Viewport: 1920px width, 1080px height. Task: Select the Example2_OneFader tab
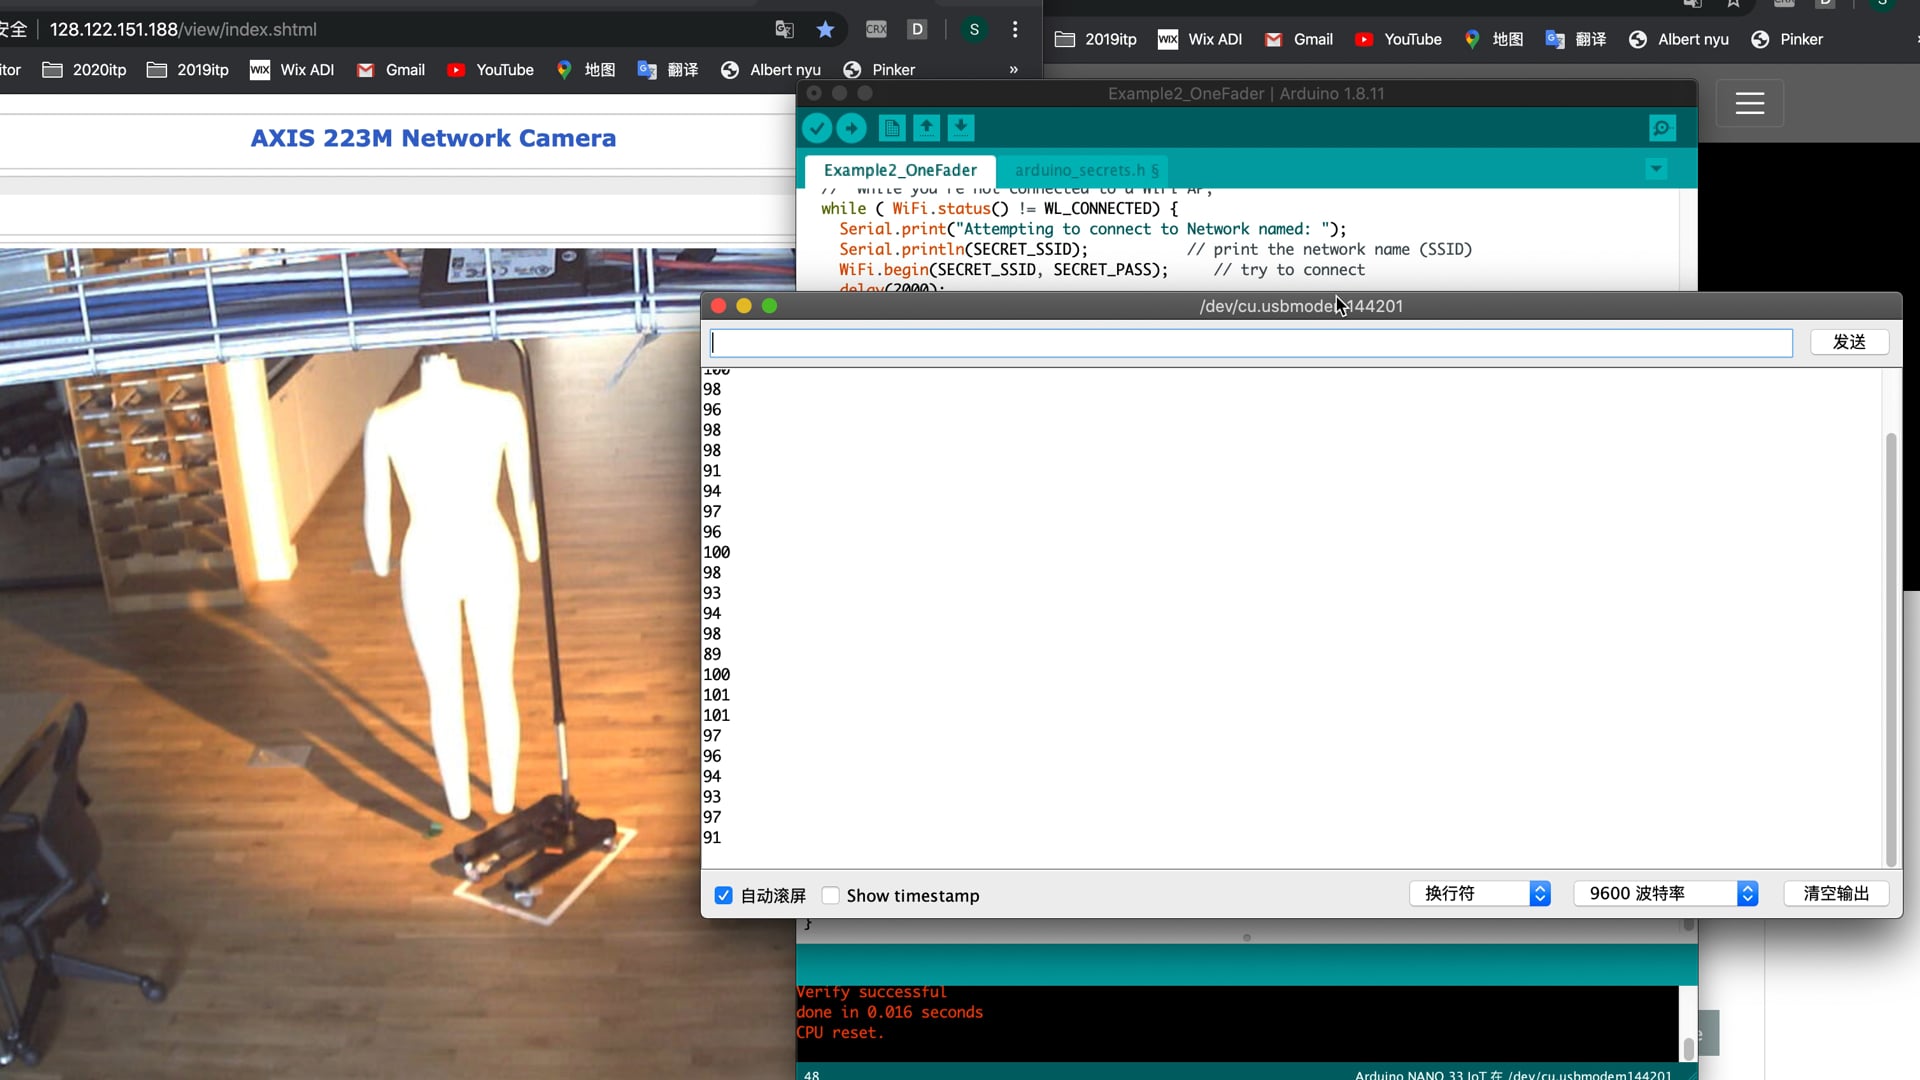tap(900, 170)
